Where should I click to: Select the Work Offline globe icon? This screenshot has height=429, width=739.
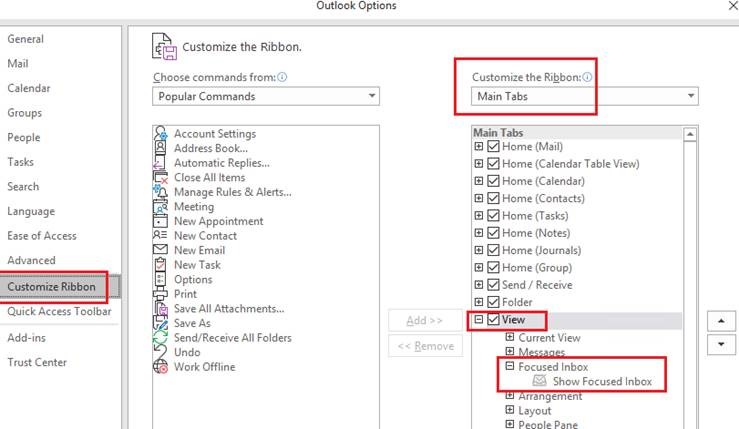(x=161, y=367)
